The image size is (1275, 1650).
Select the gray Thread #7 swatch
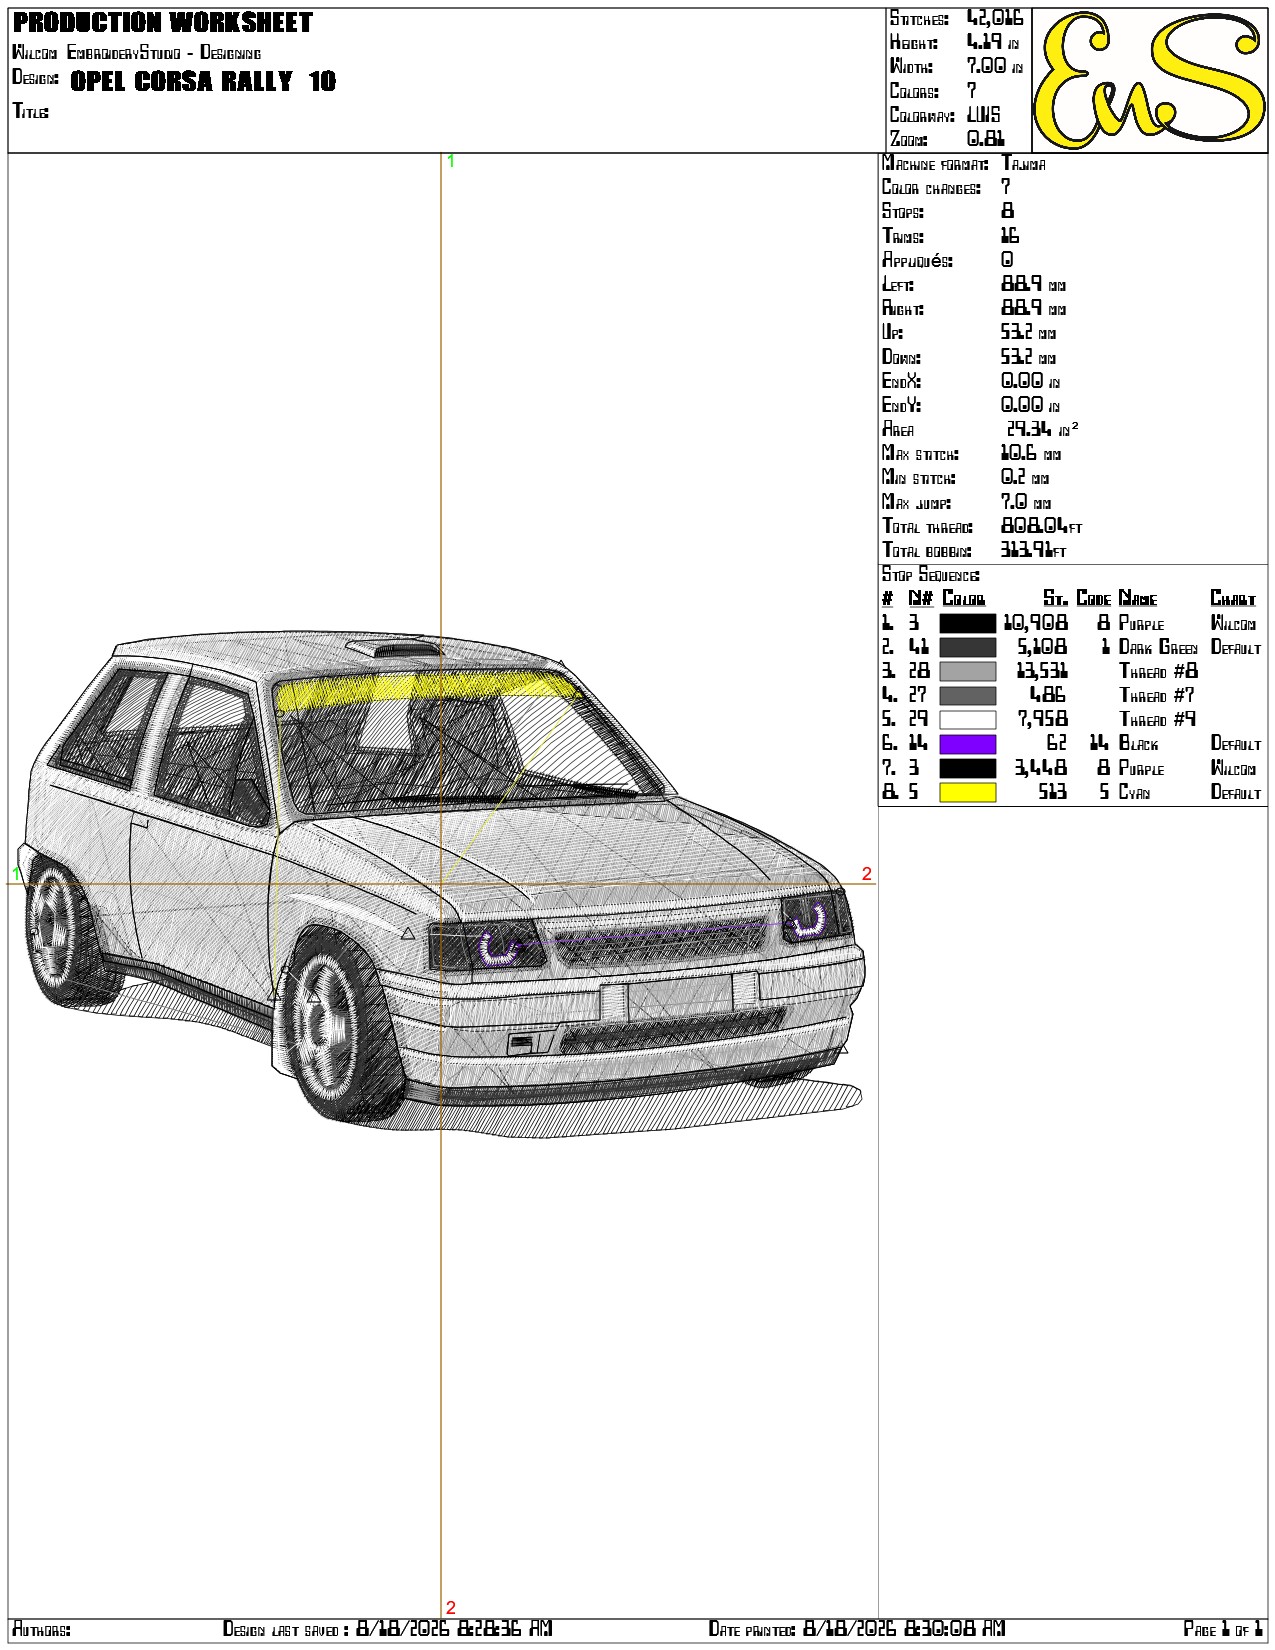[x=967, y=695]
